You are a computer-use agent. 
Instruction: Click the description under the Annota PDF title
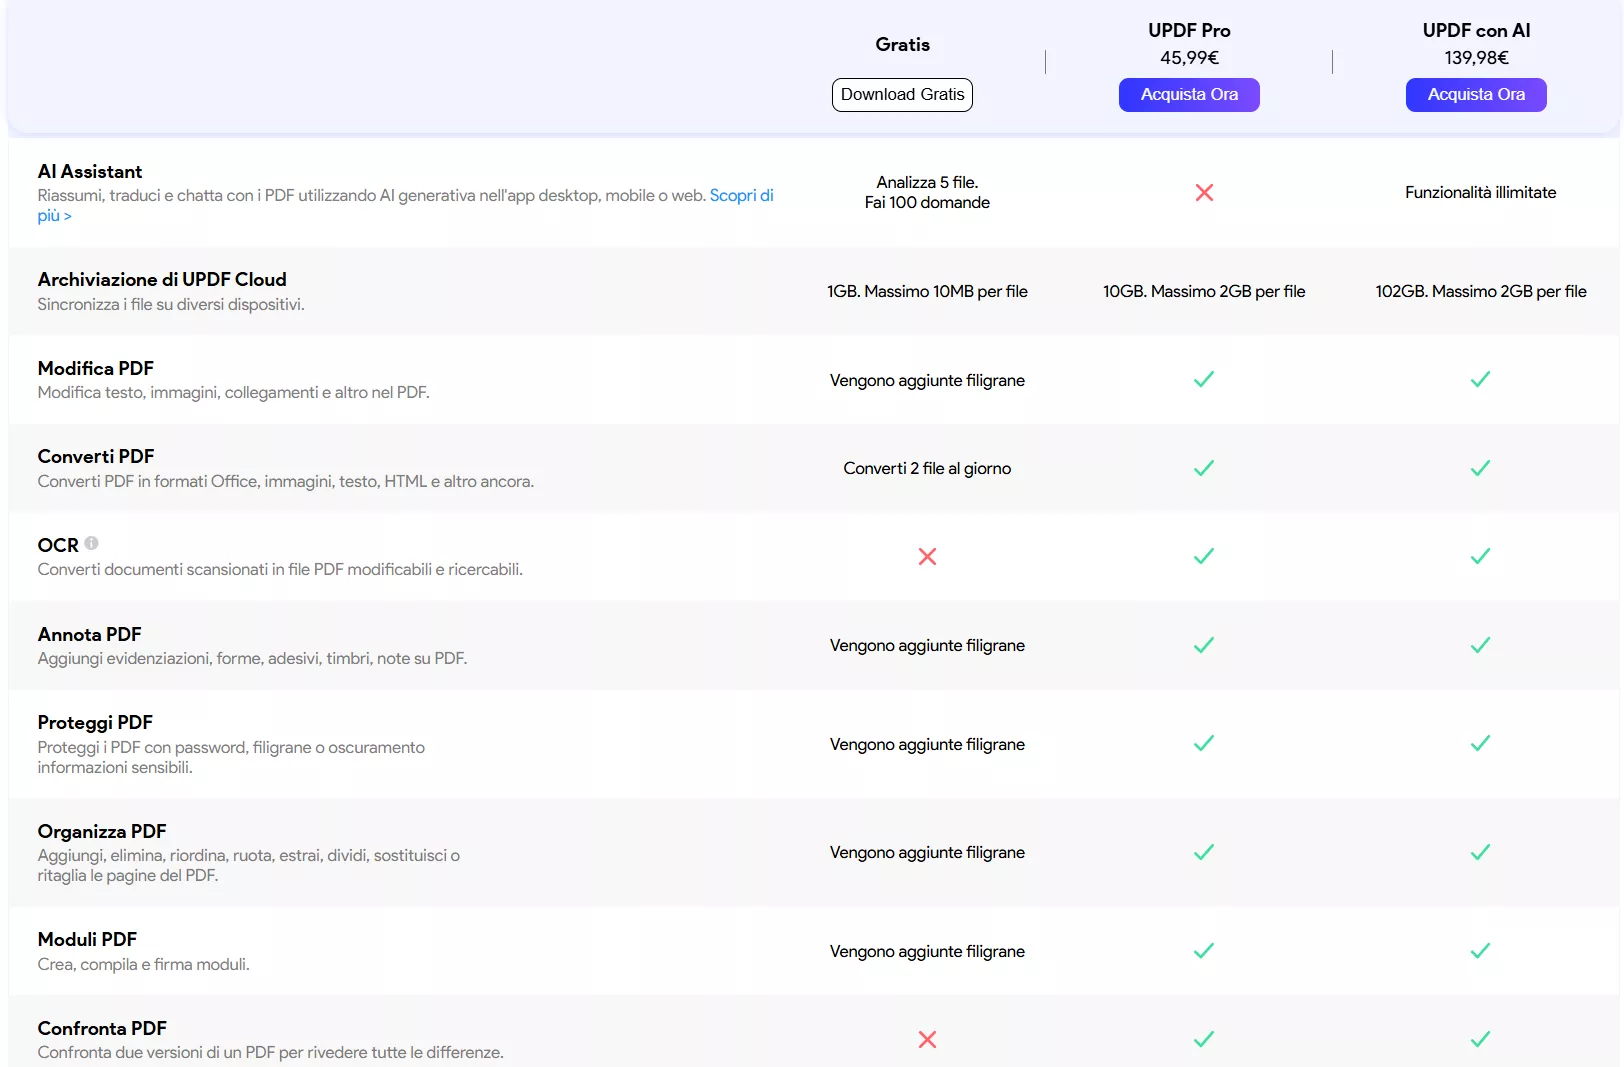253,658
